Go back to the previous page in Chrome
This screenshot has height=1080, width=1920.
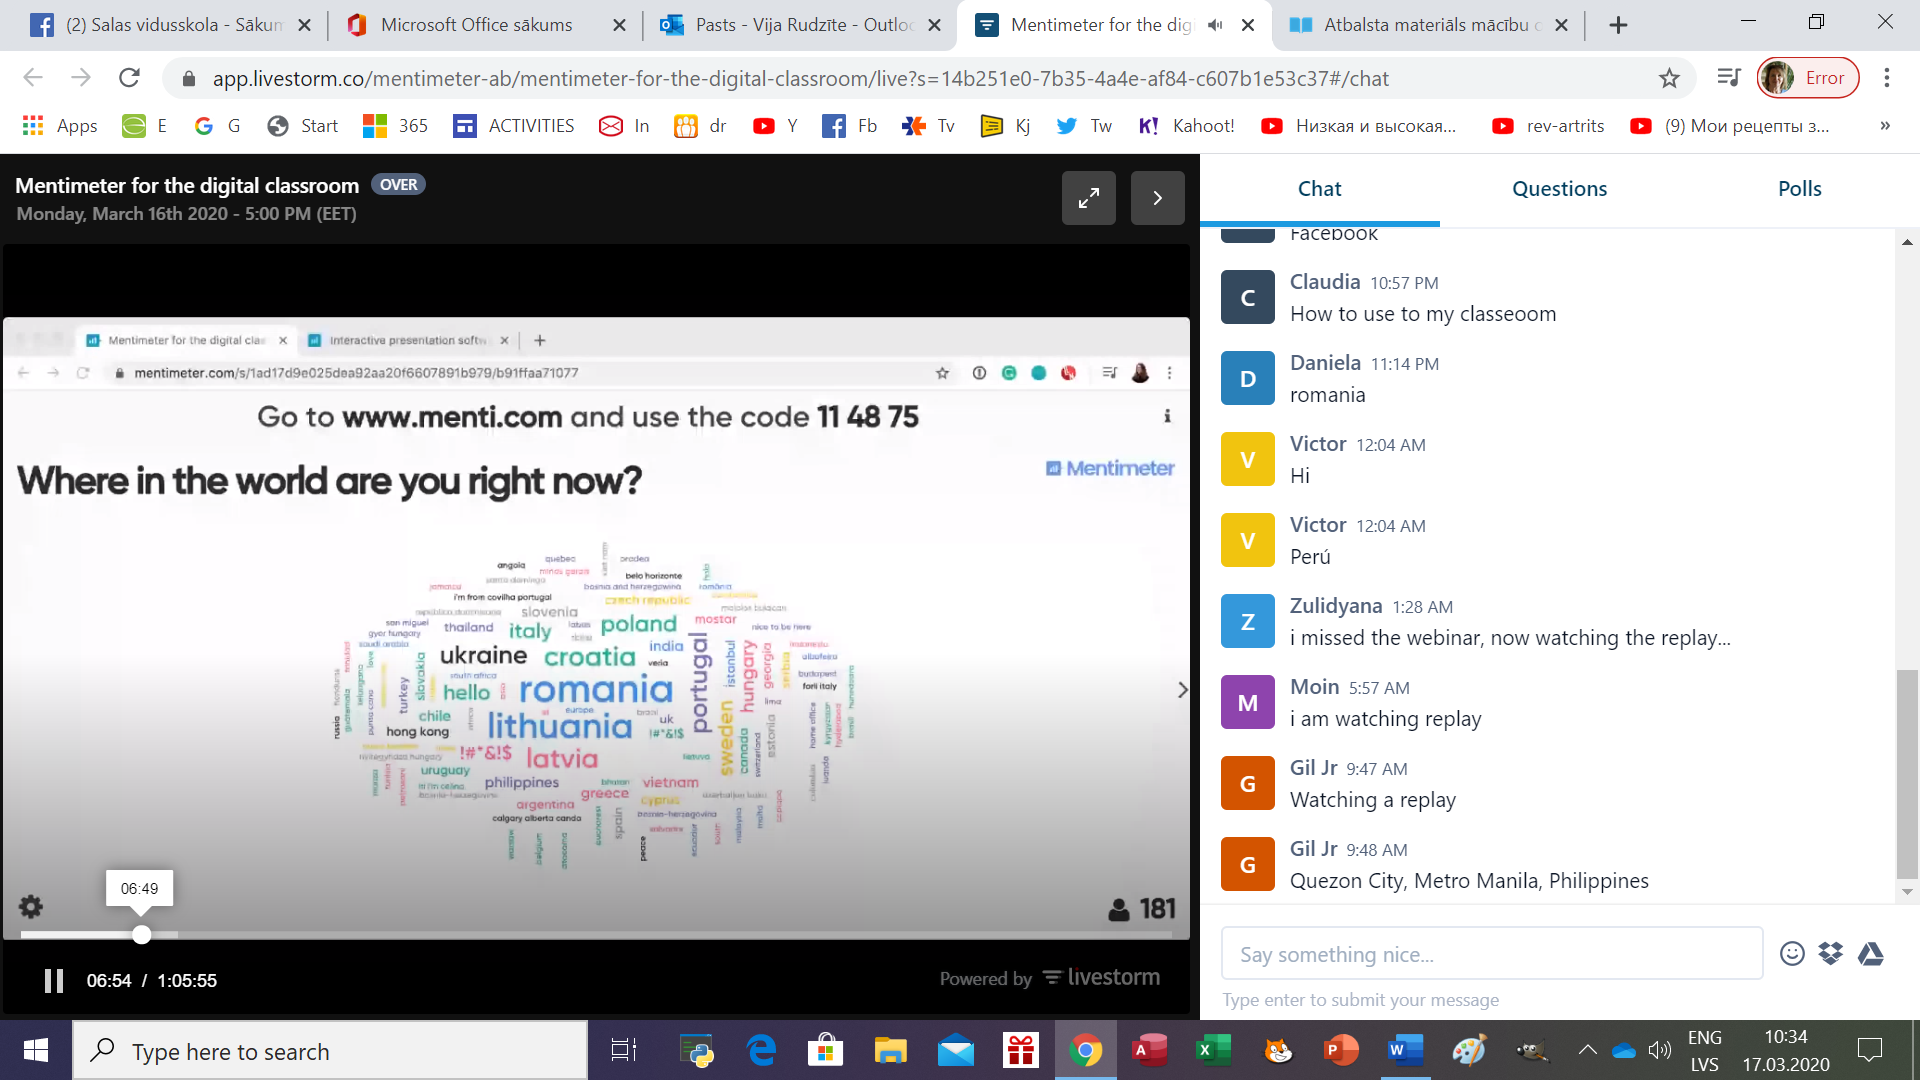[33, 78]
